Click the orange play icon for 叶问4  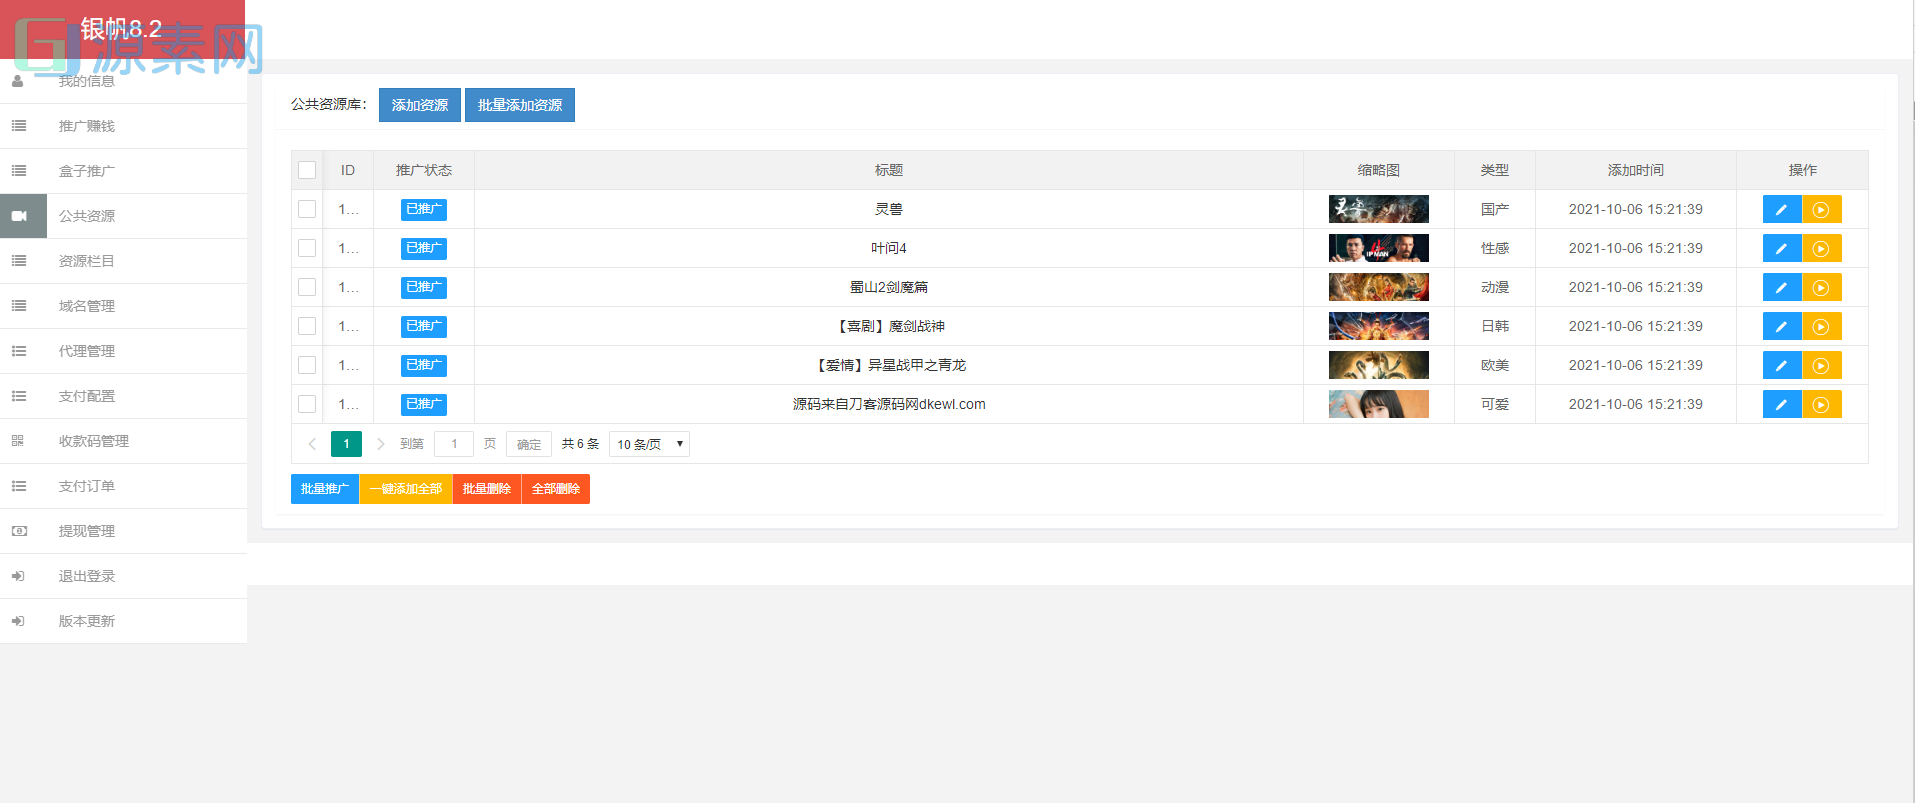point(1821,249)
